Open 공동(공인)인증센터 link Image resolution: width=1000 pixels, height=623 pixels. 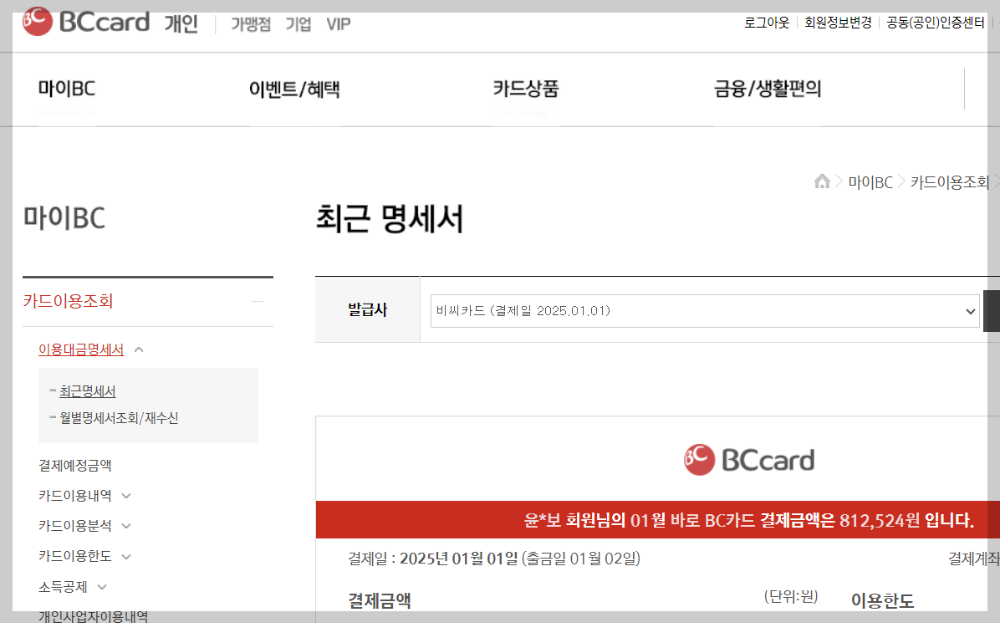[936, 23]
